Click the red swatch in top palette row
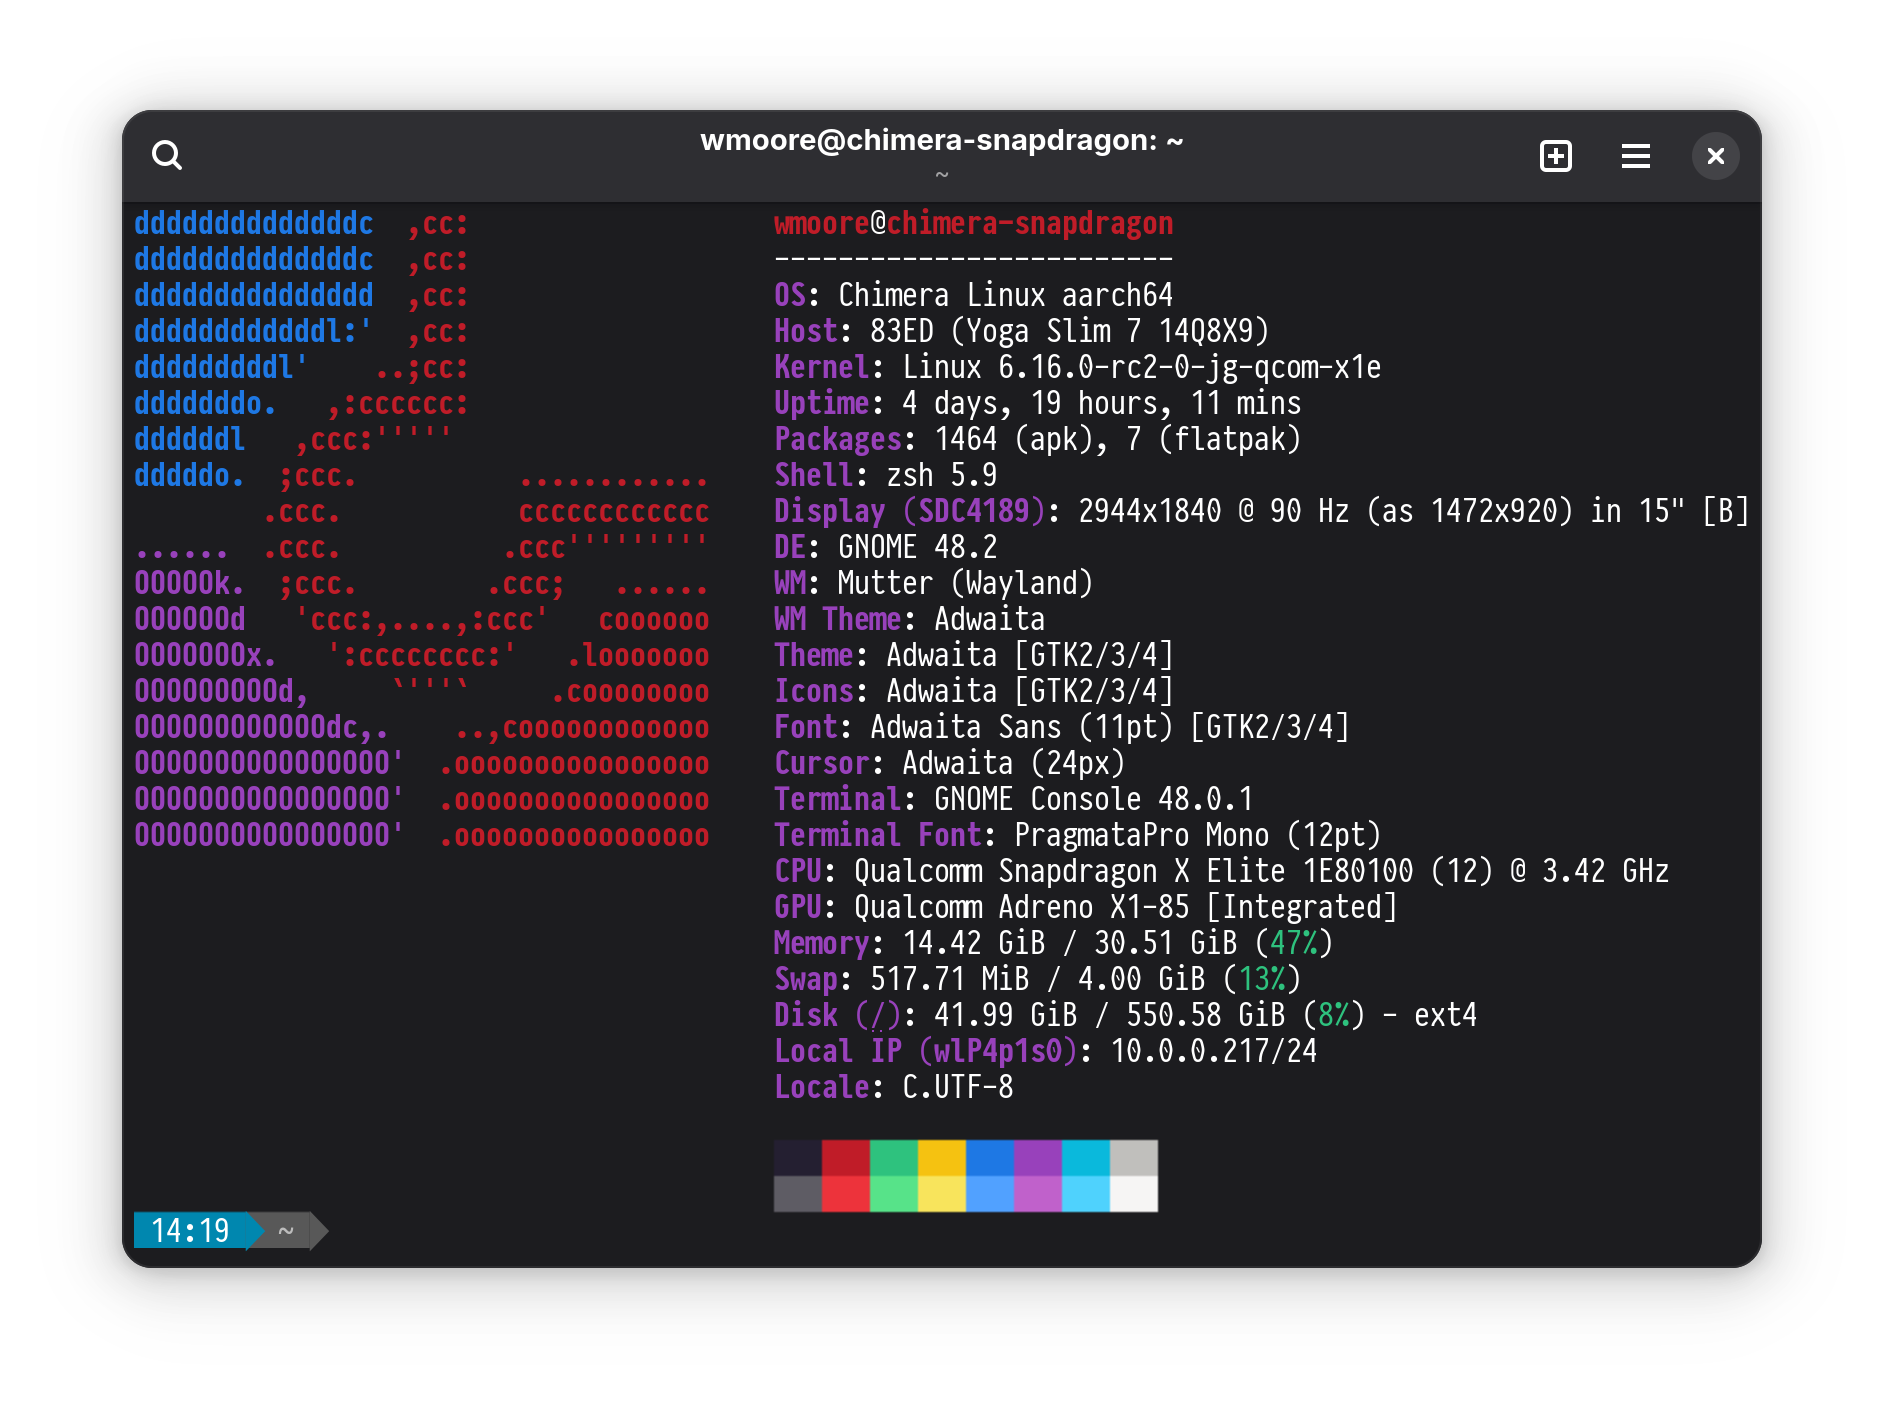The height and width of the screenshot is (1402, 1884). pos(846,1158)
